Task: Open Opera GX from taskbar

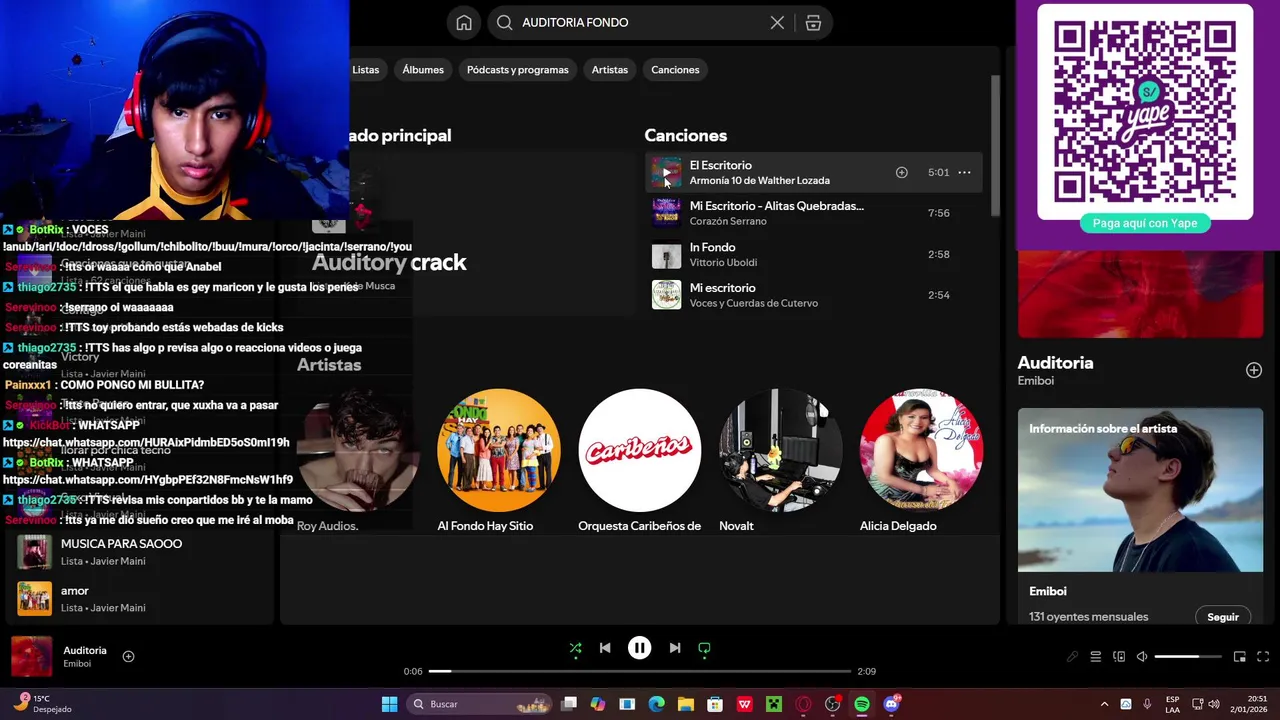Action: coord(803,704)
